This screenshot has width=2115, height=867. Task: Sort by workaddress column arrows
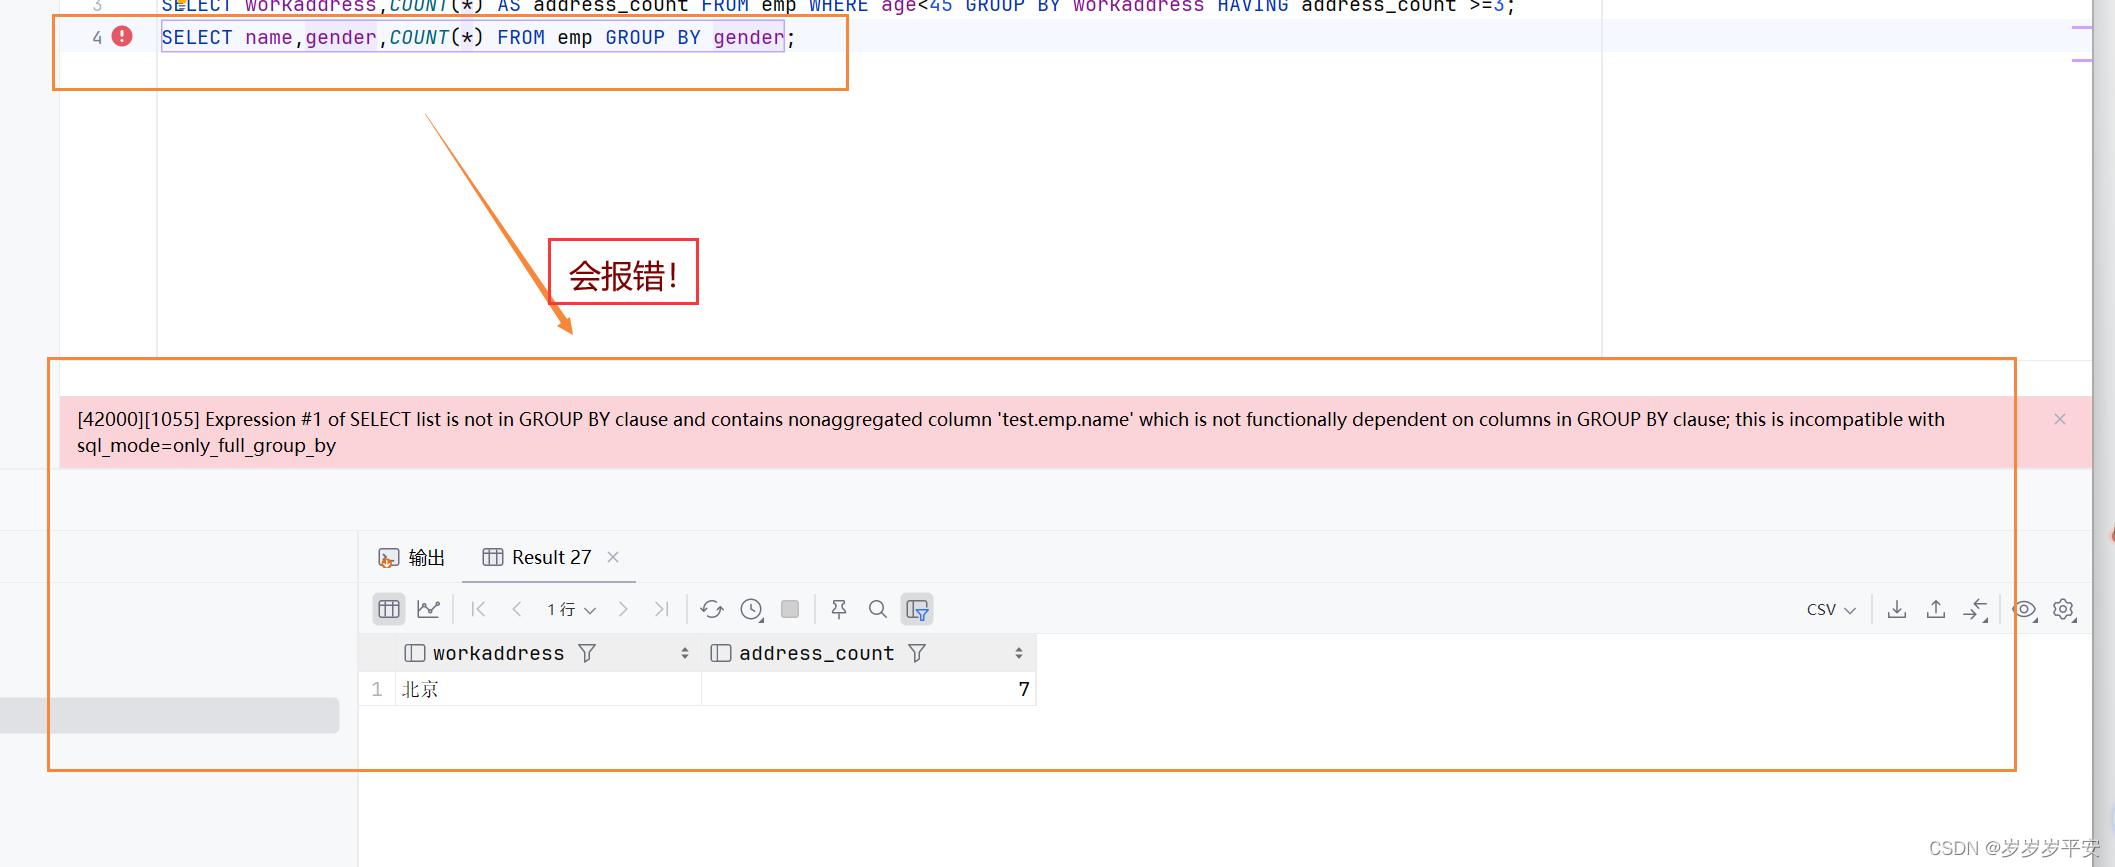click(x=685, y=653)
